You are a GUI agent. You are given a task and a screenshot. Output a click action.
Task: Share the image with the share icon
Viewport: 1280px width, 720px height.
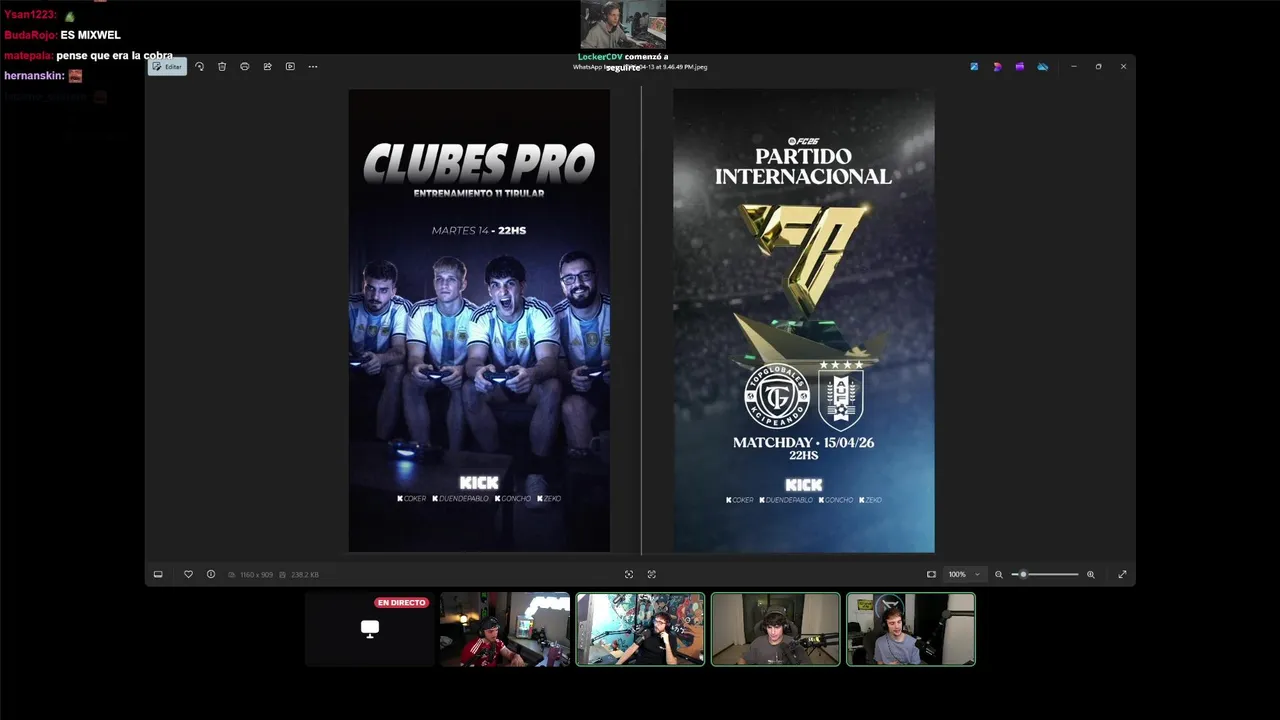(x=268, y=67)
